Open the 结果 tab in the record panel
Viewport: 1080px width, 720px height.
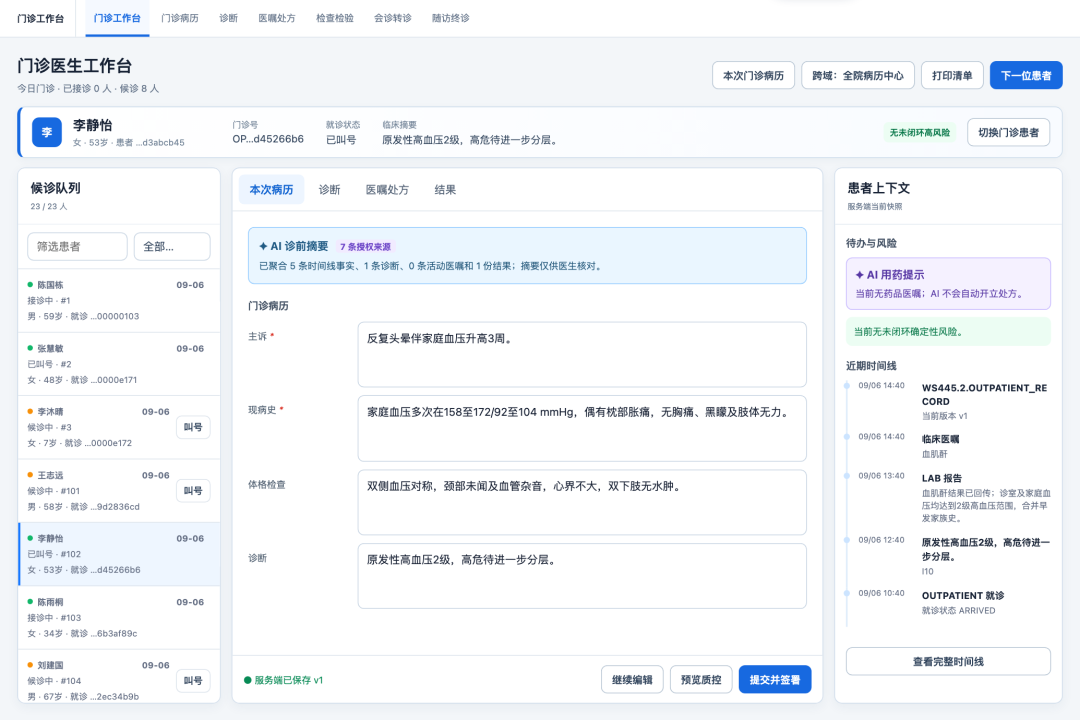pyautogui.click(x=445, y=189)
